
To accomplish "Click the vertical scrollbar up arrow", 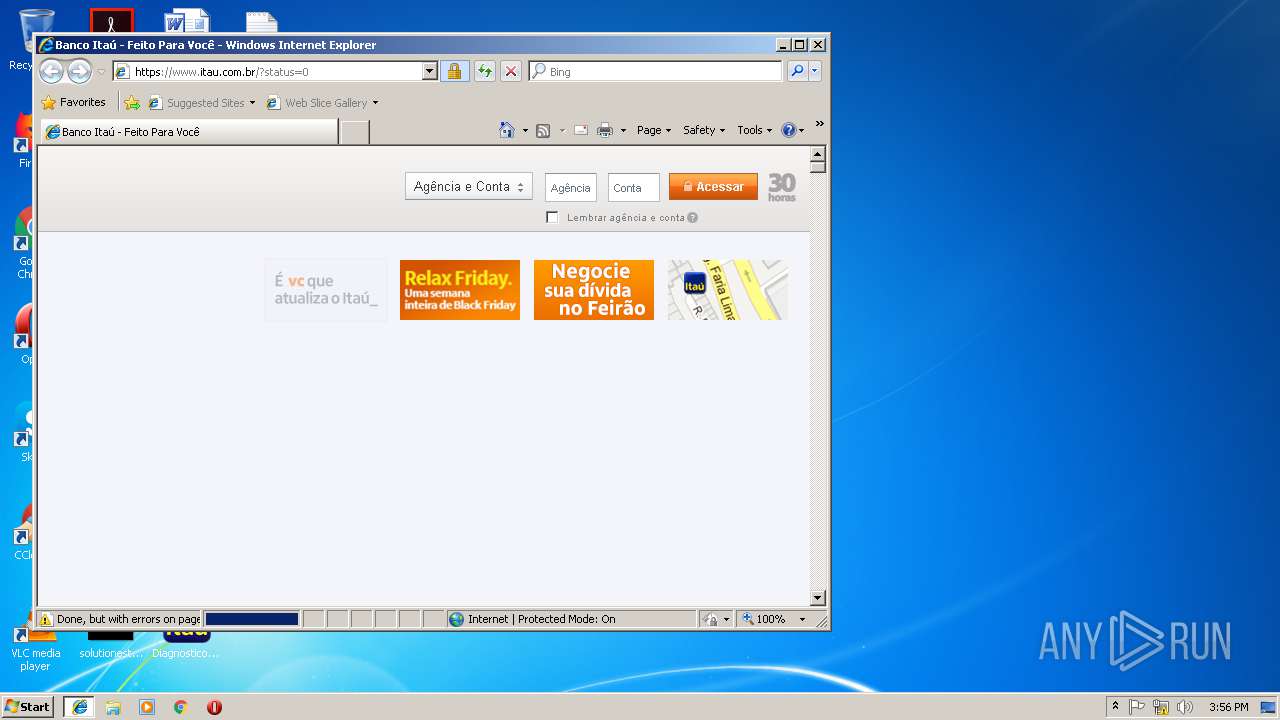I will pyautogui.click(x=817, y=154).
